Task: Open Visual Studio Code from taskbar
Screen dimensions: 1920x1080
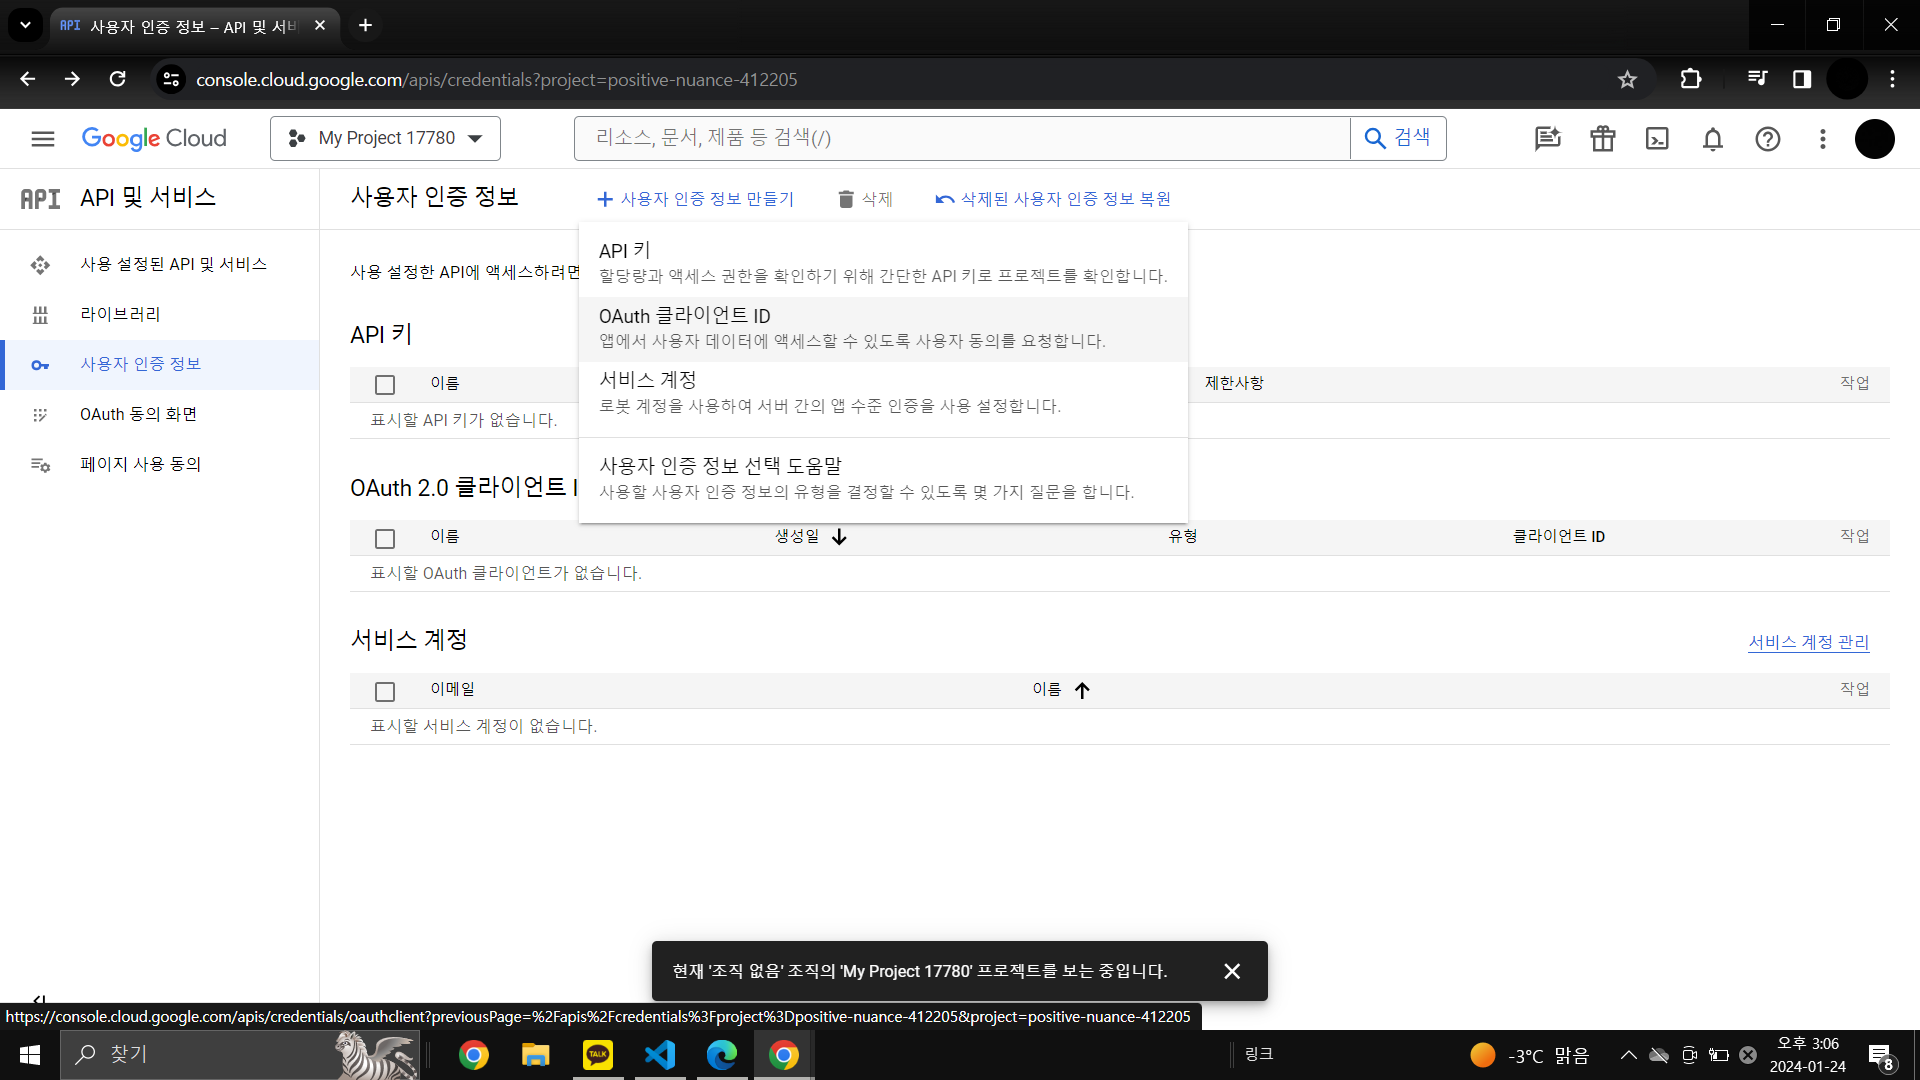Action: [x=660, y=1055]
